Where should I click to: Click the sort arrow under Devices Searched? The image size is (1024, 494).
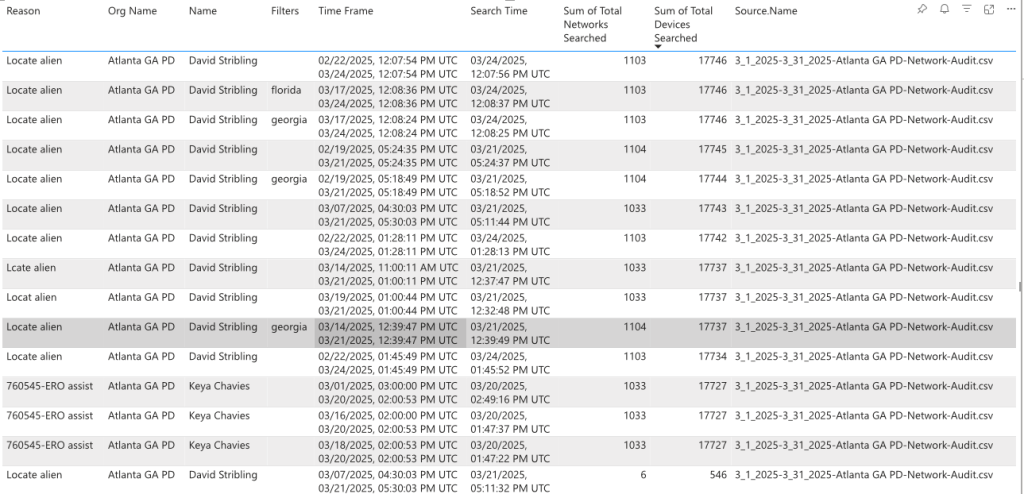click(658, 46)
